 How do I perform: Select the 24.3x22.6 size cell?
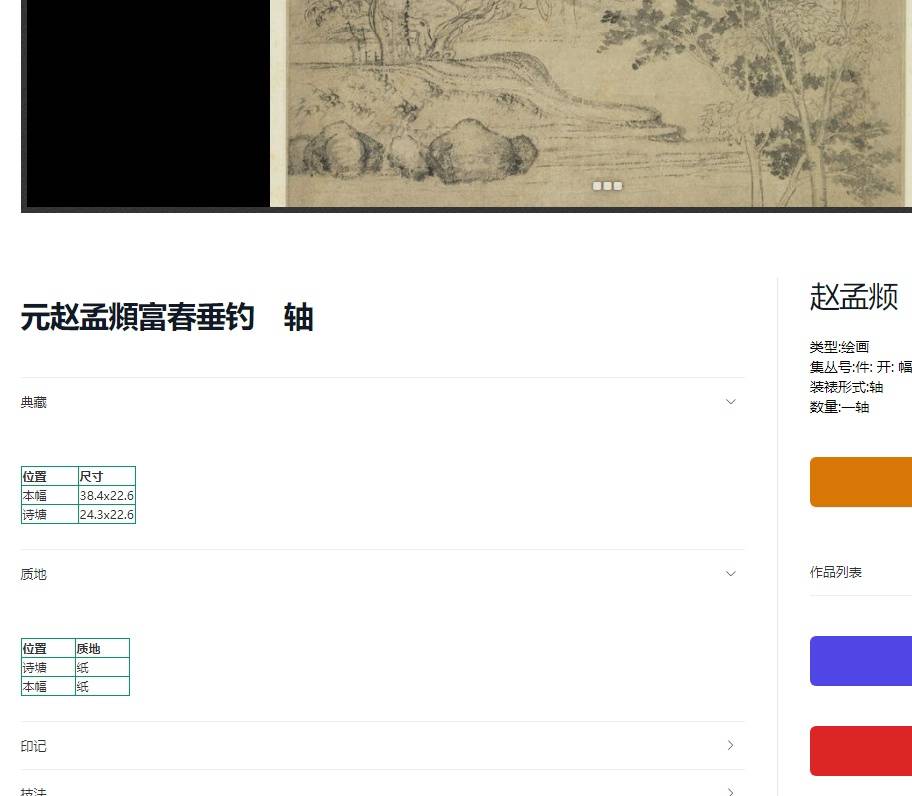[106, 515]
